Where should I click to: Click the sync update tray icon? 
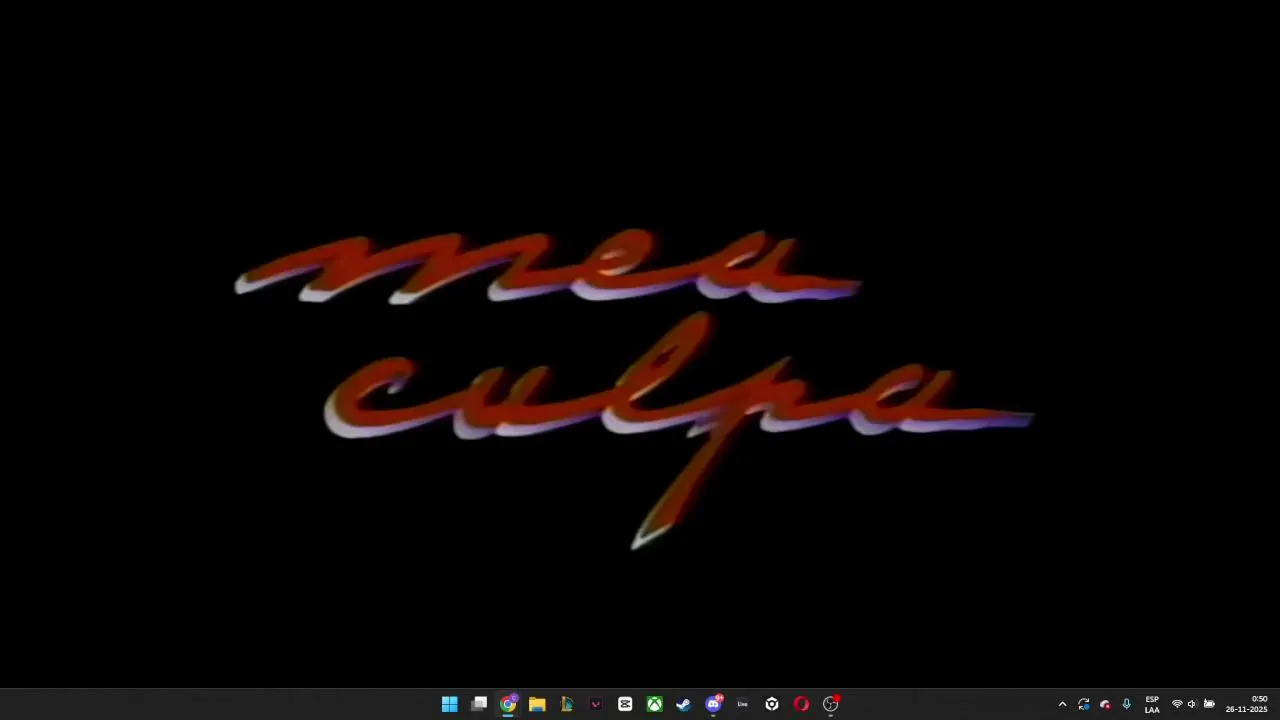coord(1083,704)
